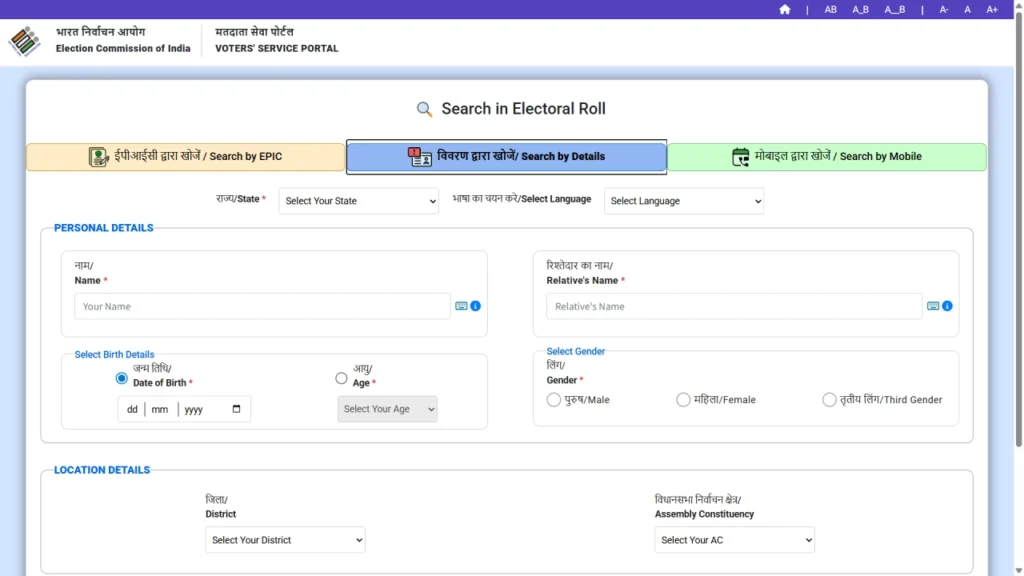The width and height of the screenshot is (1024, 576).
Task: Select the Date of Birth radio button
Action: tap(121, 378)
